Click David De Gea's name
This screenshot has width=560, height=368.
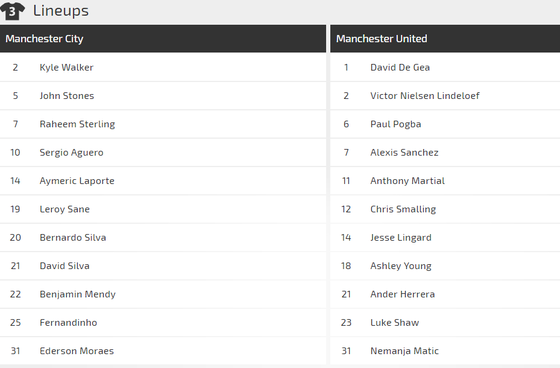tap(400, 68)
